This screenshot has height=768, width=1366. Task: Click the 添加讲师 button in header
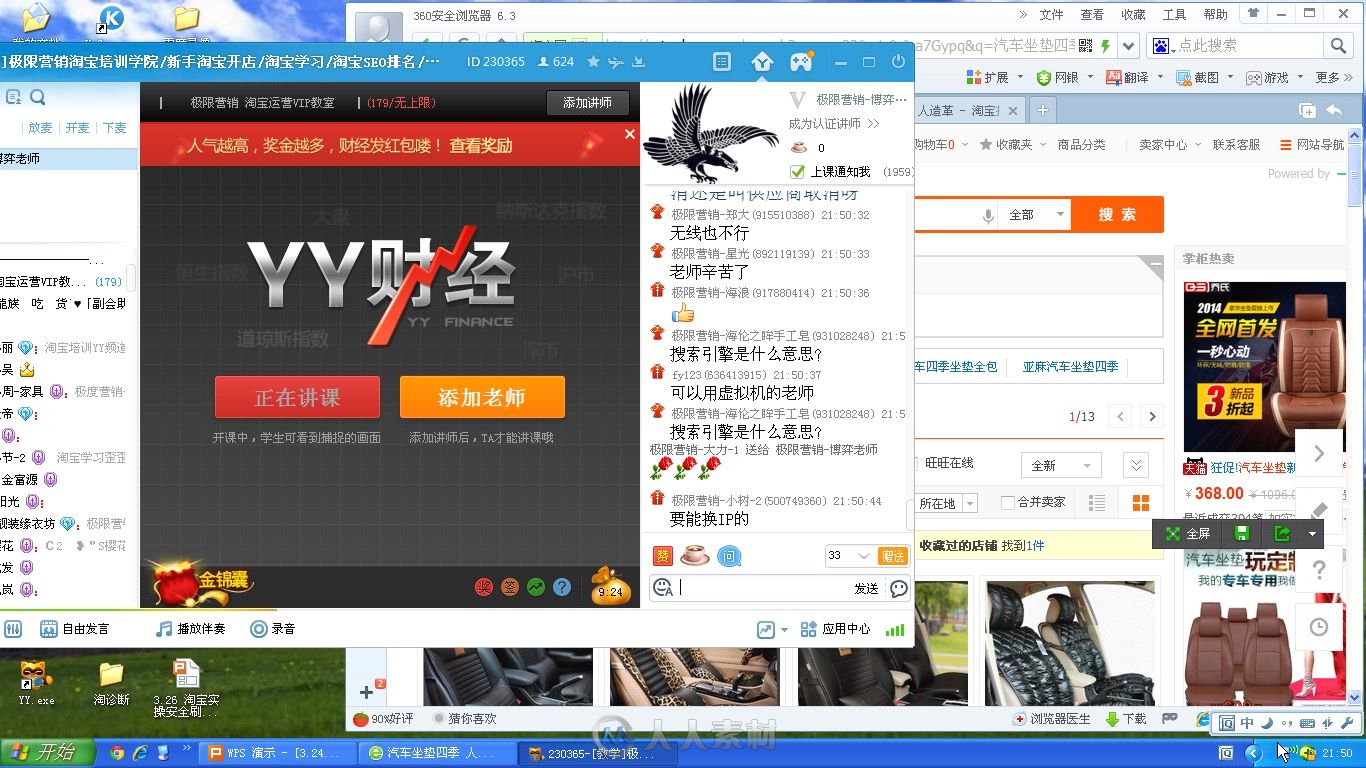[x=587, y=103]
